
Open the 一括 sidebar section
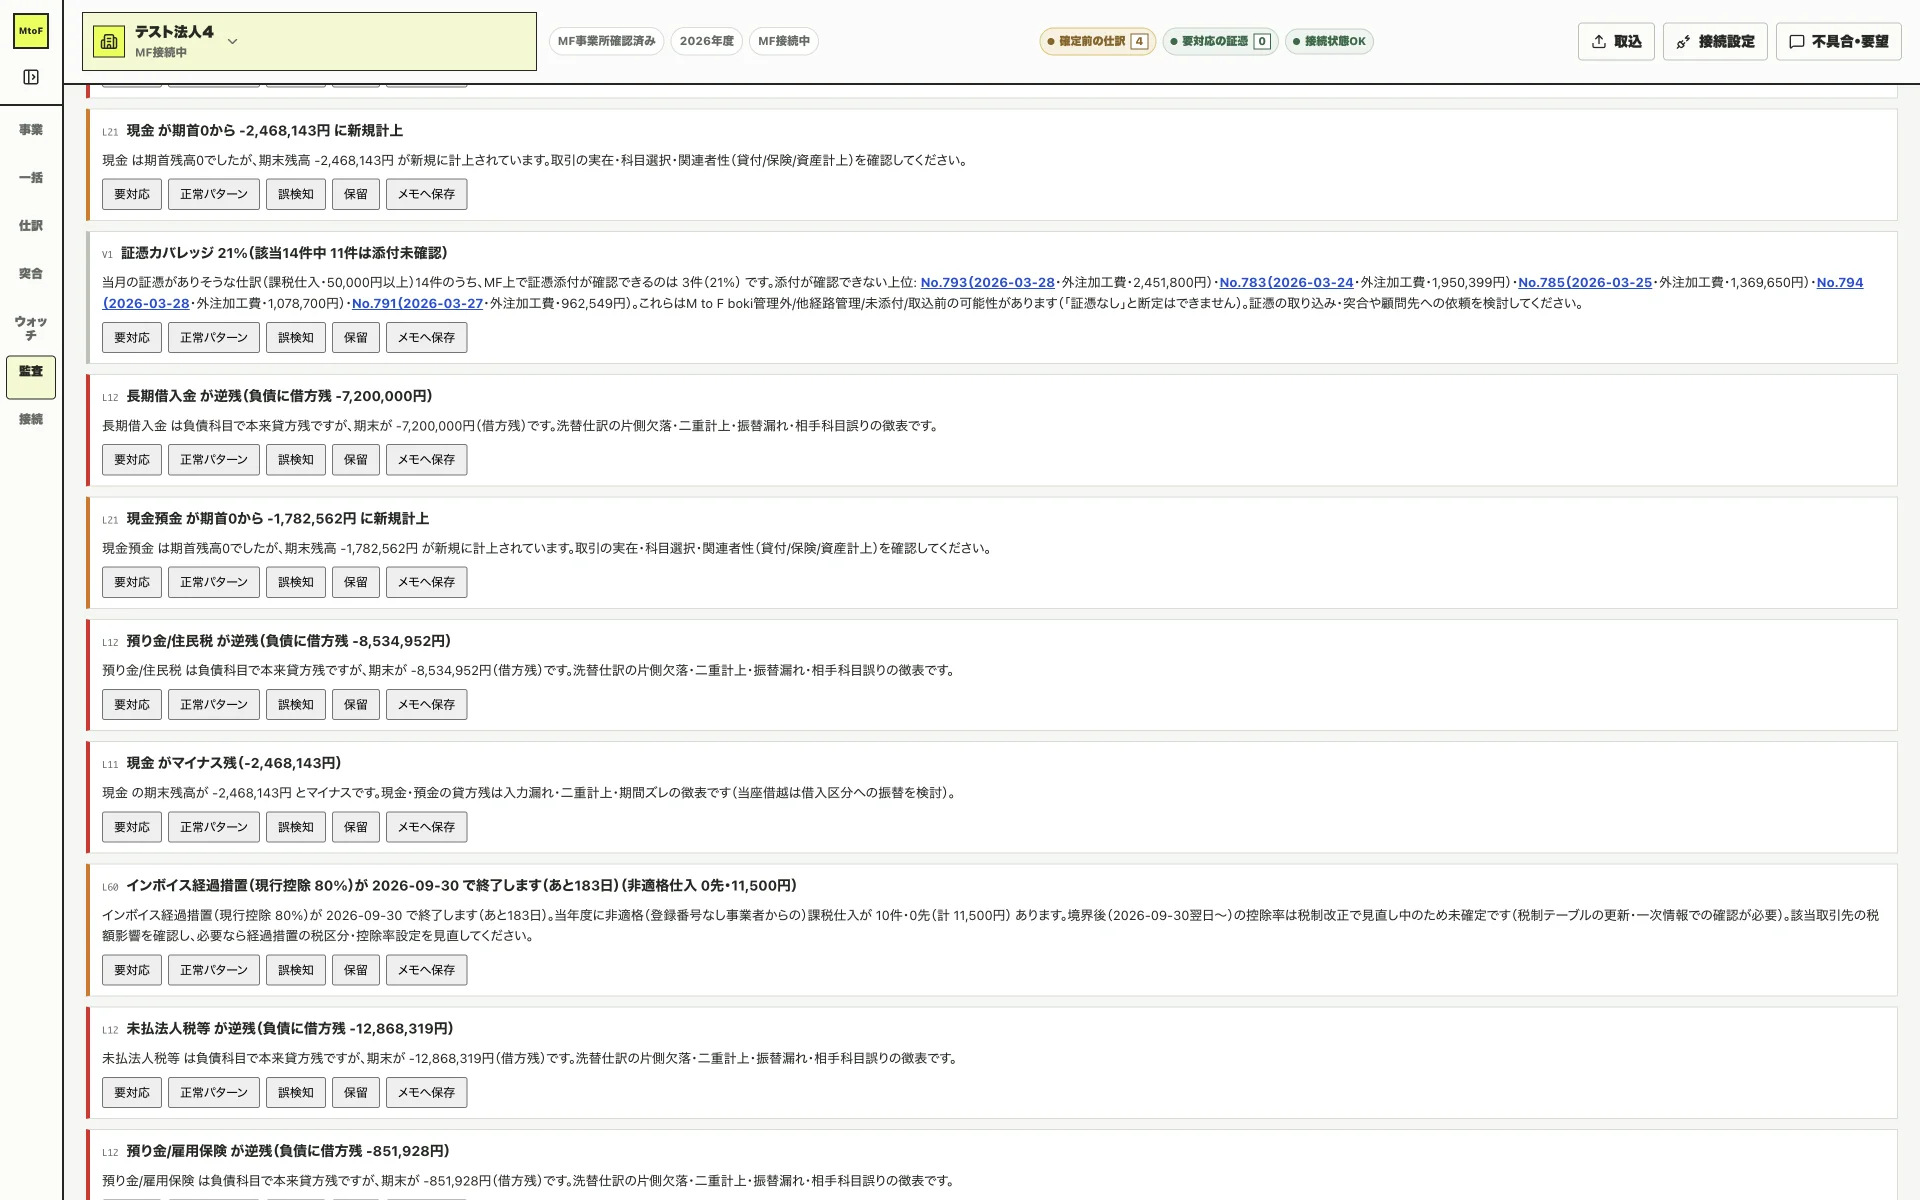(31, 177)
